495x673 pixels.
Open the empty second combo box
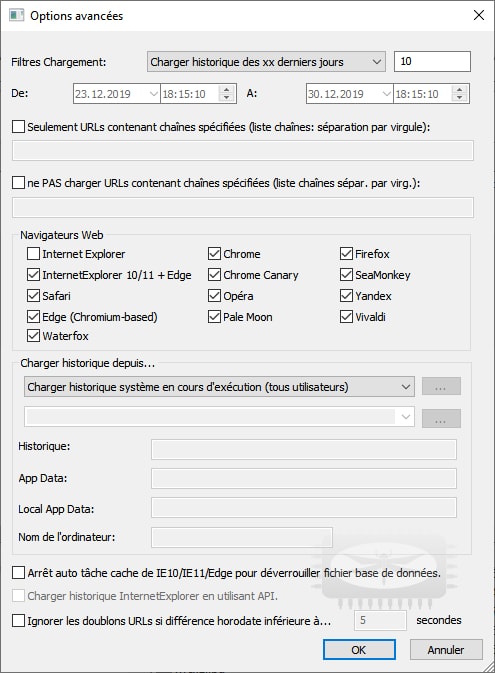pyautogui.click(x=219, y=417)
